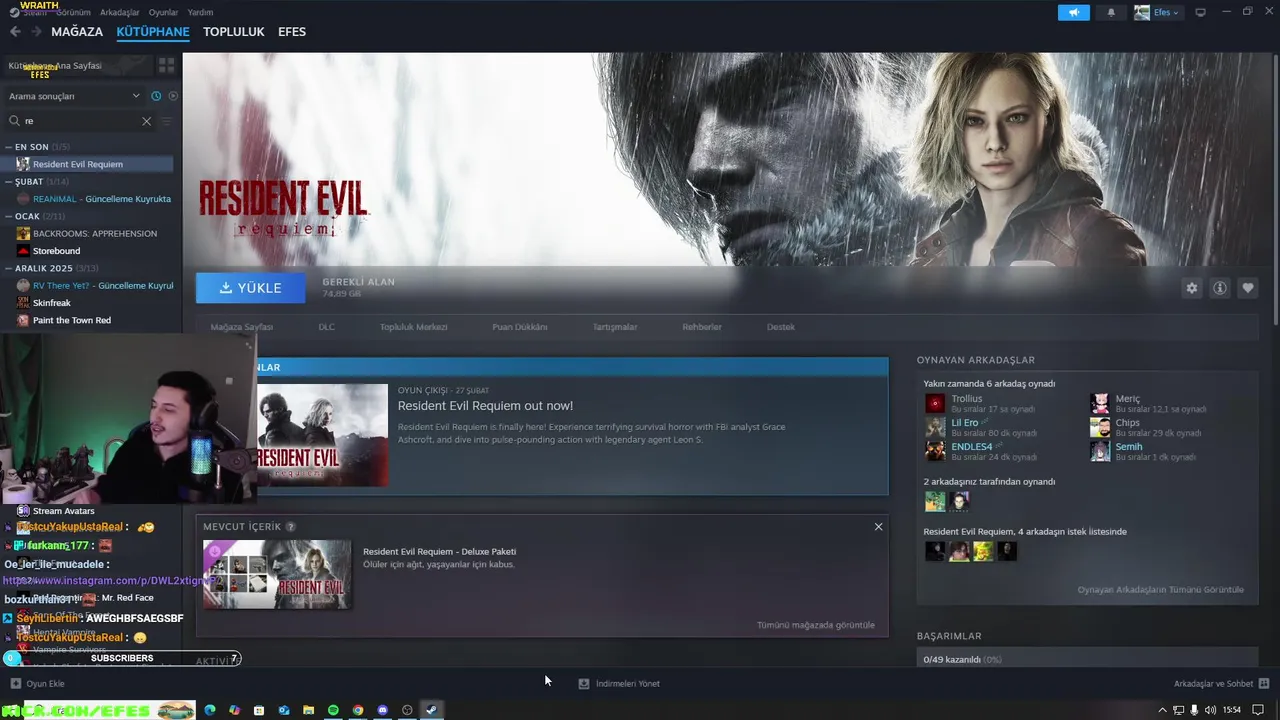Image resolution: width=1280 pixels, height=720 pixels.
Task: Open the Yardım menu
Action: (200, 13)
